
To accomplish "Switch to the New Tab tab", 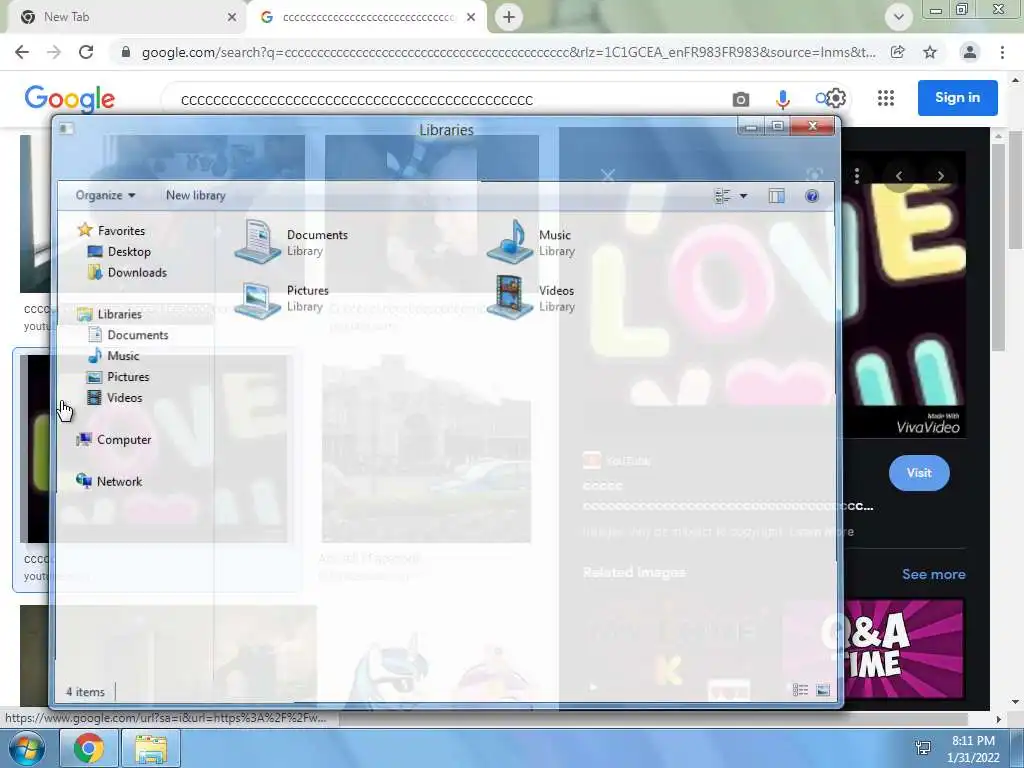I will [124, 17].
